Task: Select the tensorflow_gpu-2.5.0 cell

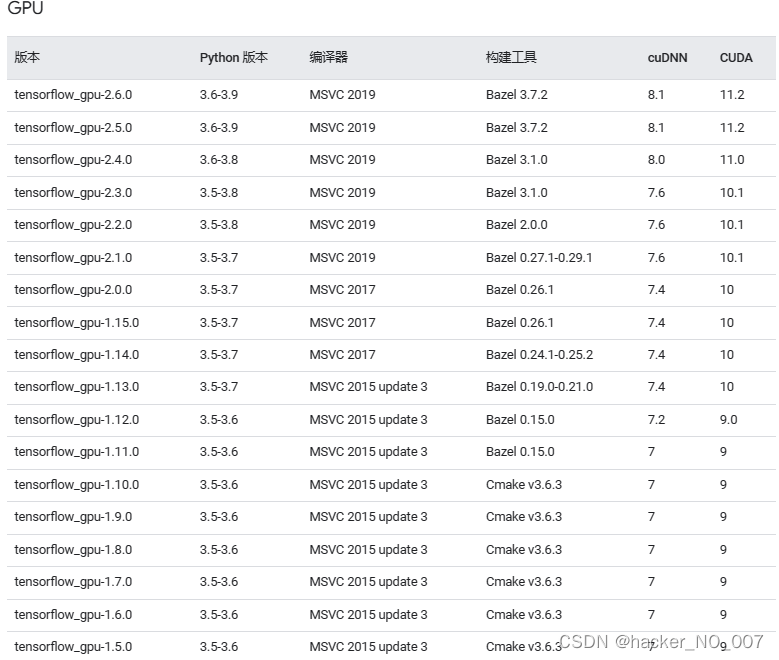Action: [x=73, y=128]
